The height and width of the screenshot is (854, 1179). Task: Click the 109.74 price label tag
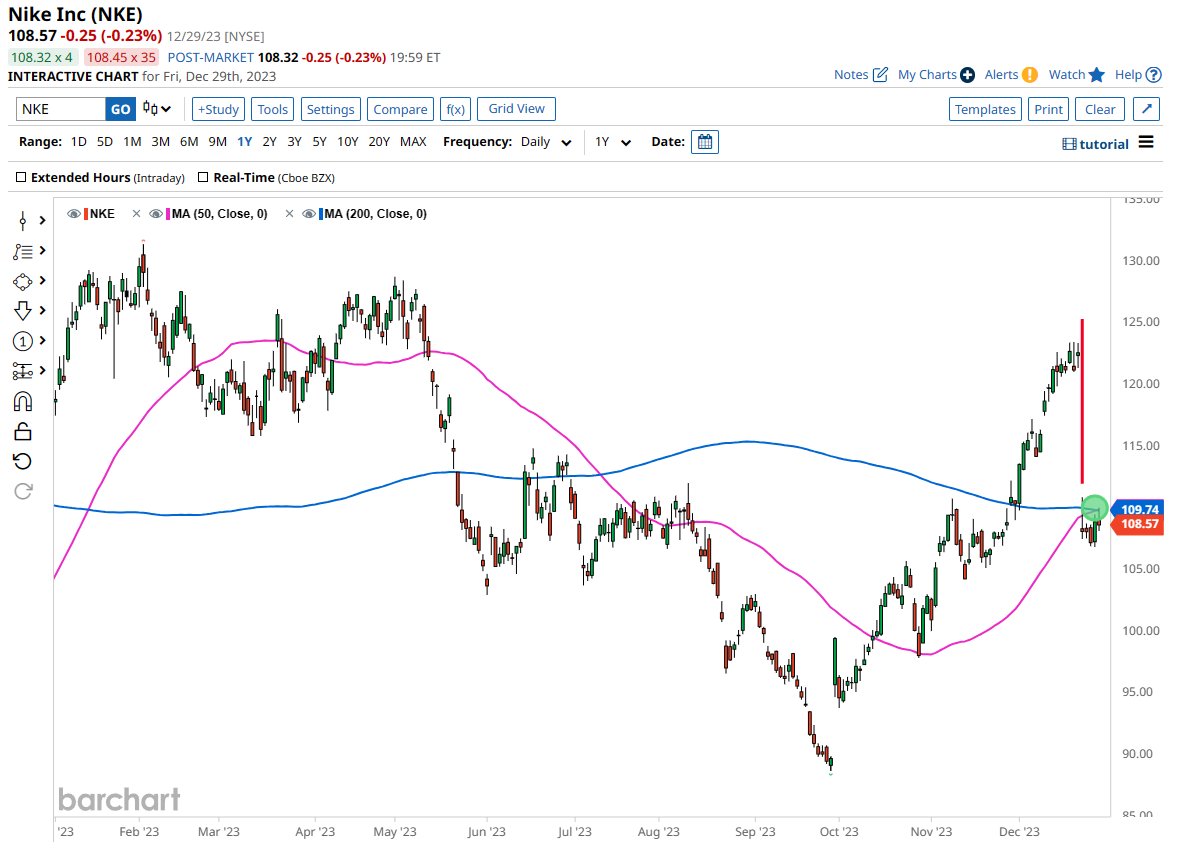1138,510
